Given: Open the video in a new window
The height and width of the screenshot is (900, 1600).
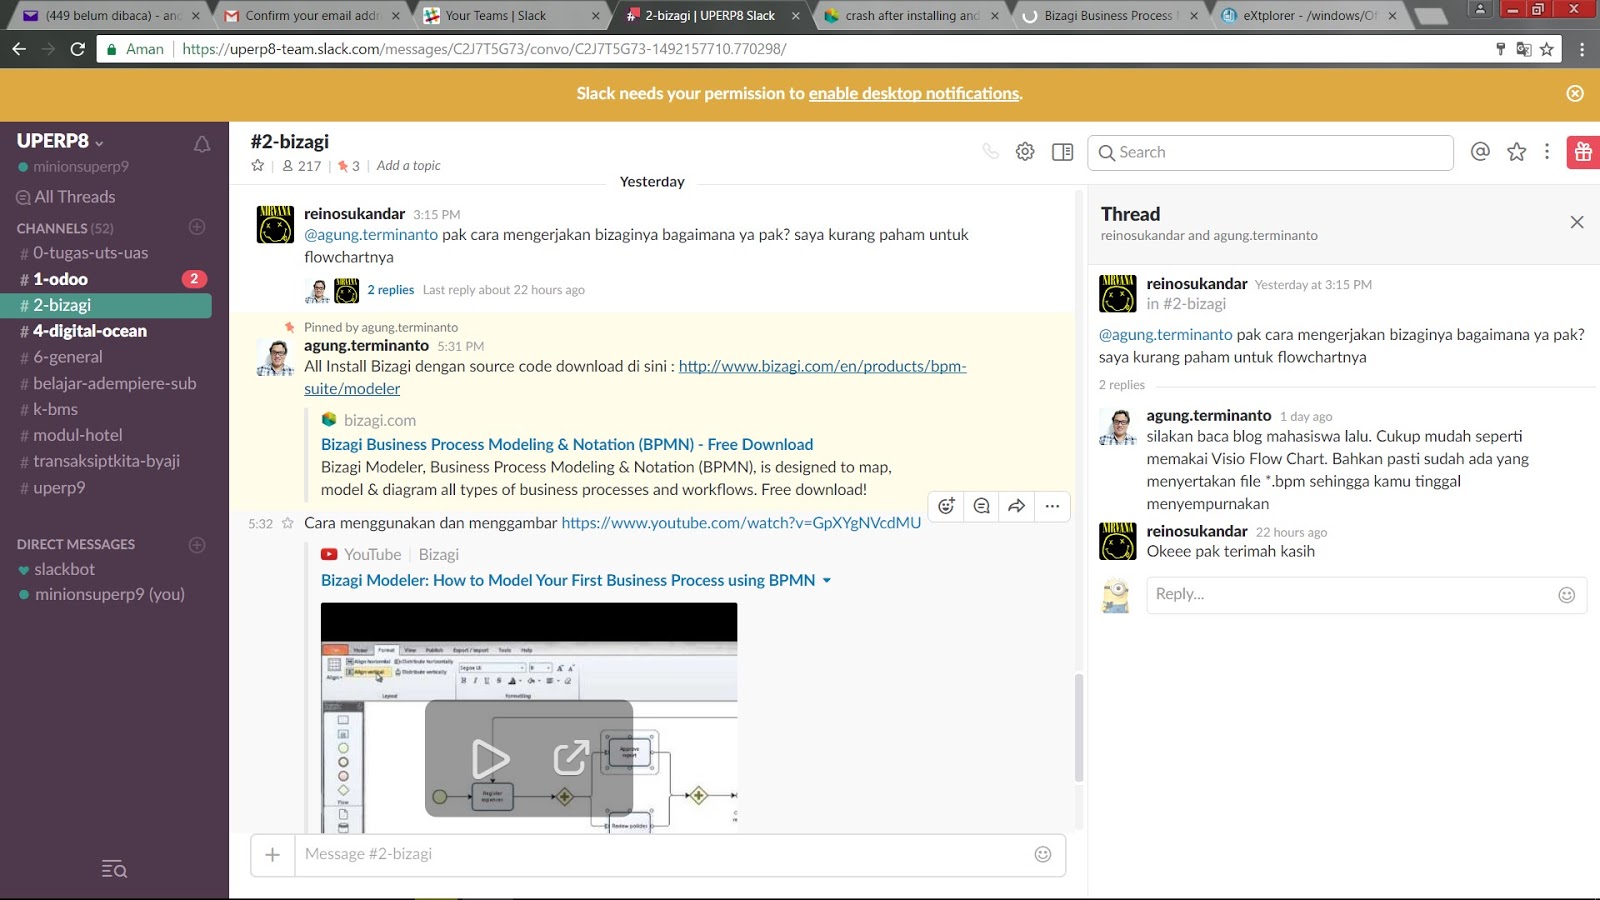Looking at the screenshot, I should click(x=570, y=759).
